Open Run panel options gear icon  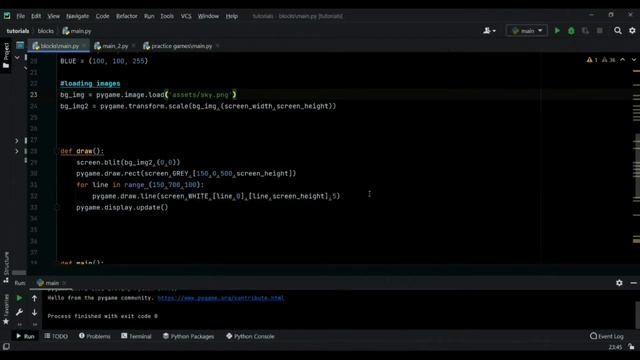[619, 282]
